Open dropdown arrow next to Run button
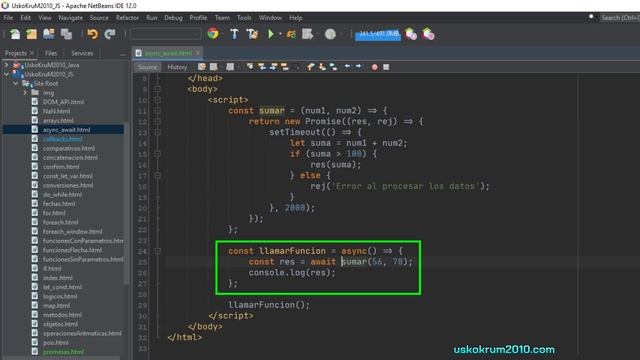Image resolution: width=640 pixels, height=360 pixels. click(x=280, y=34)
